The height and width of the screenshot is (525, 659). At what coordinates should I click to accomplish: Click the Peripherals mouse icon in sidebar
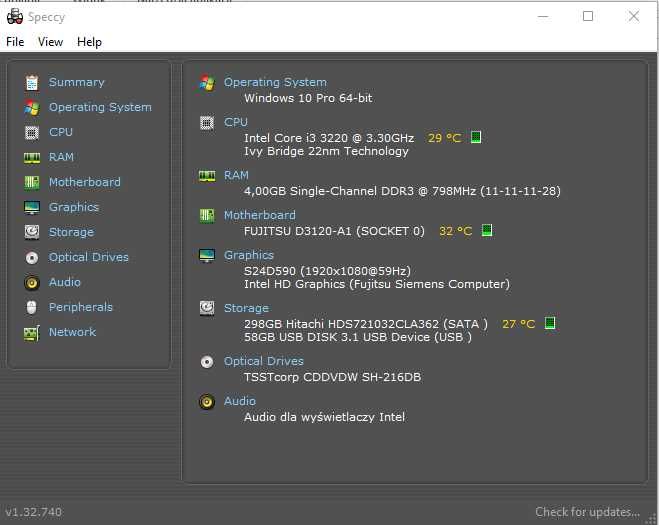tap(32, 307)
